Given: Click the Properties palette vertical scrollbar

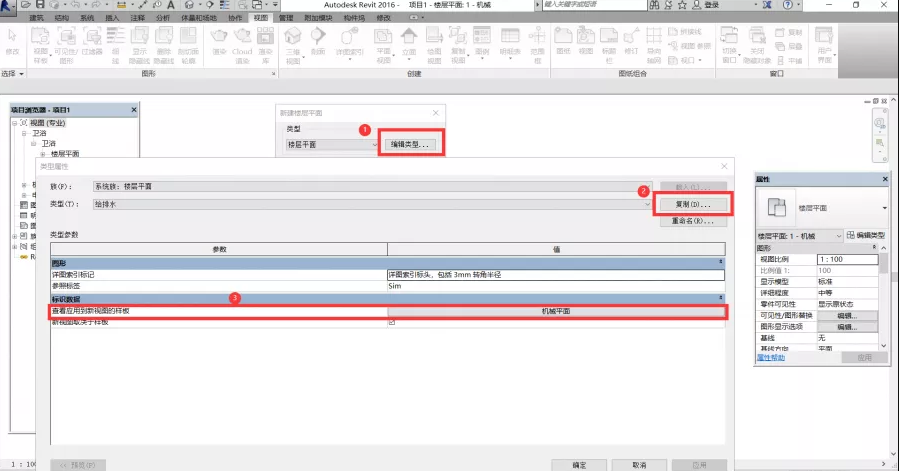Looking at the screenshot, I should [884, 295].
